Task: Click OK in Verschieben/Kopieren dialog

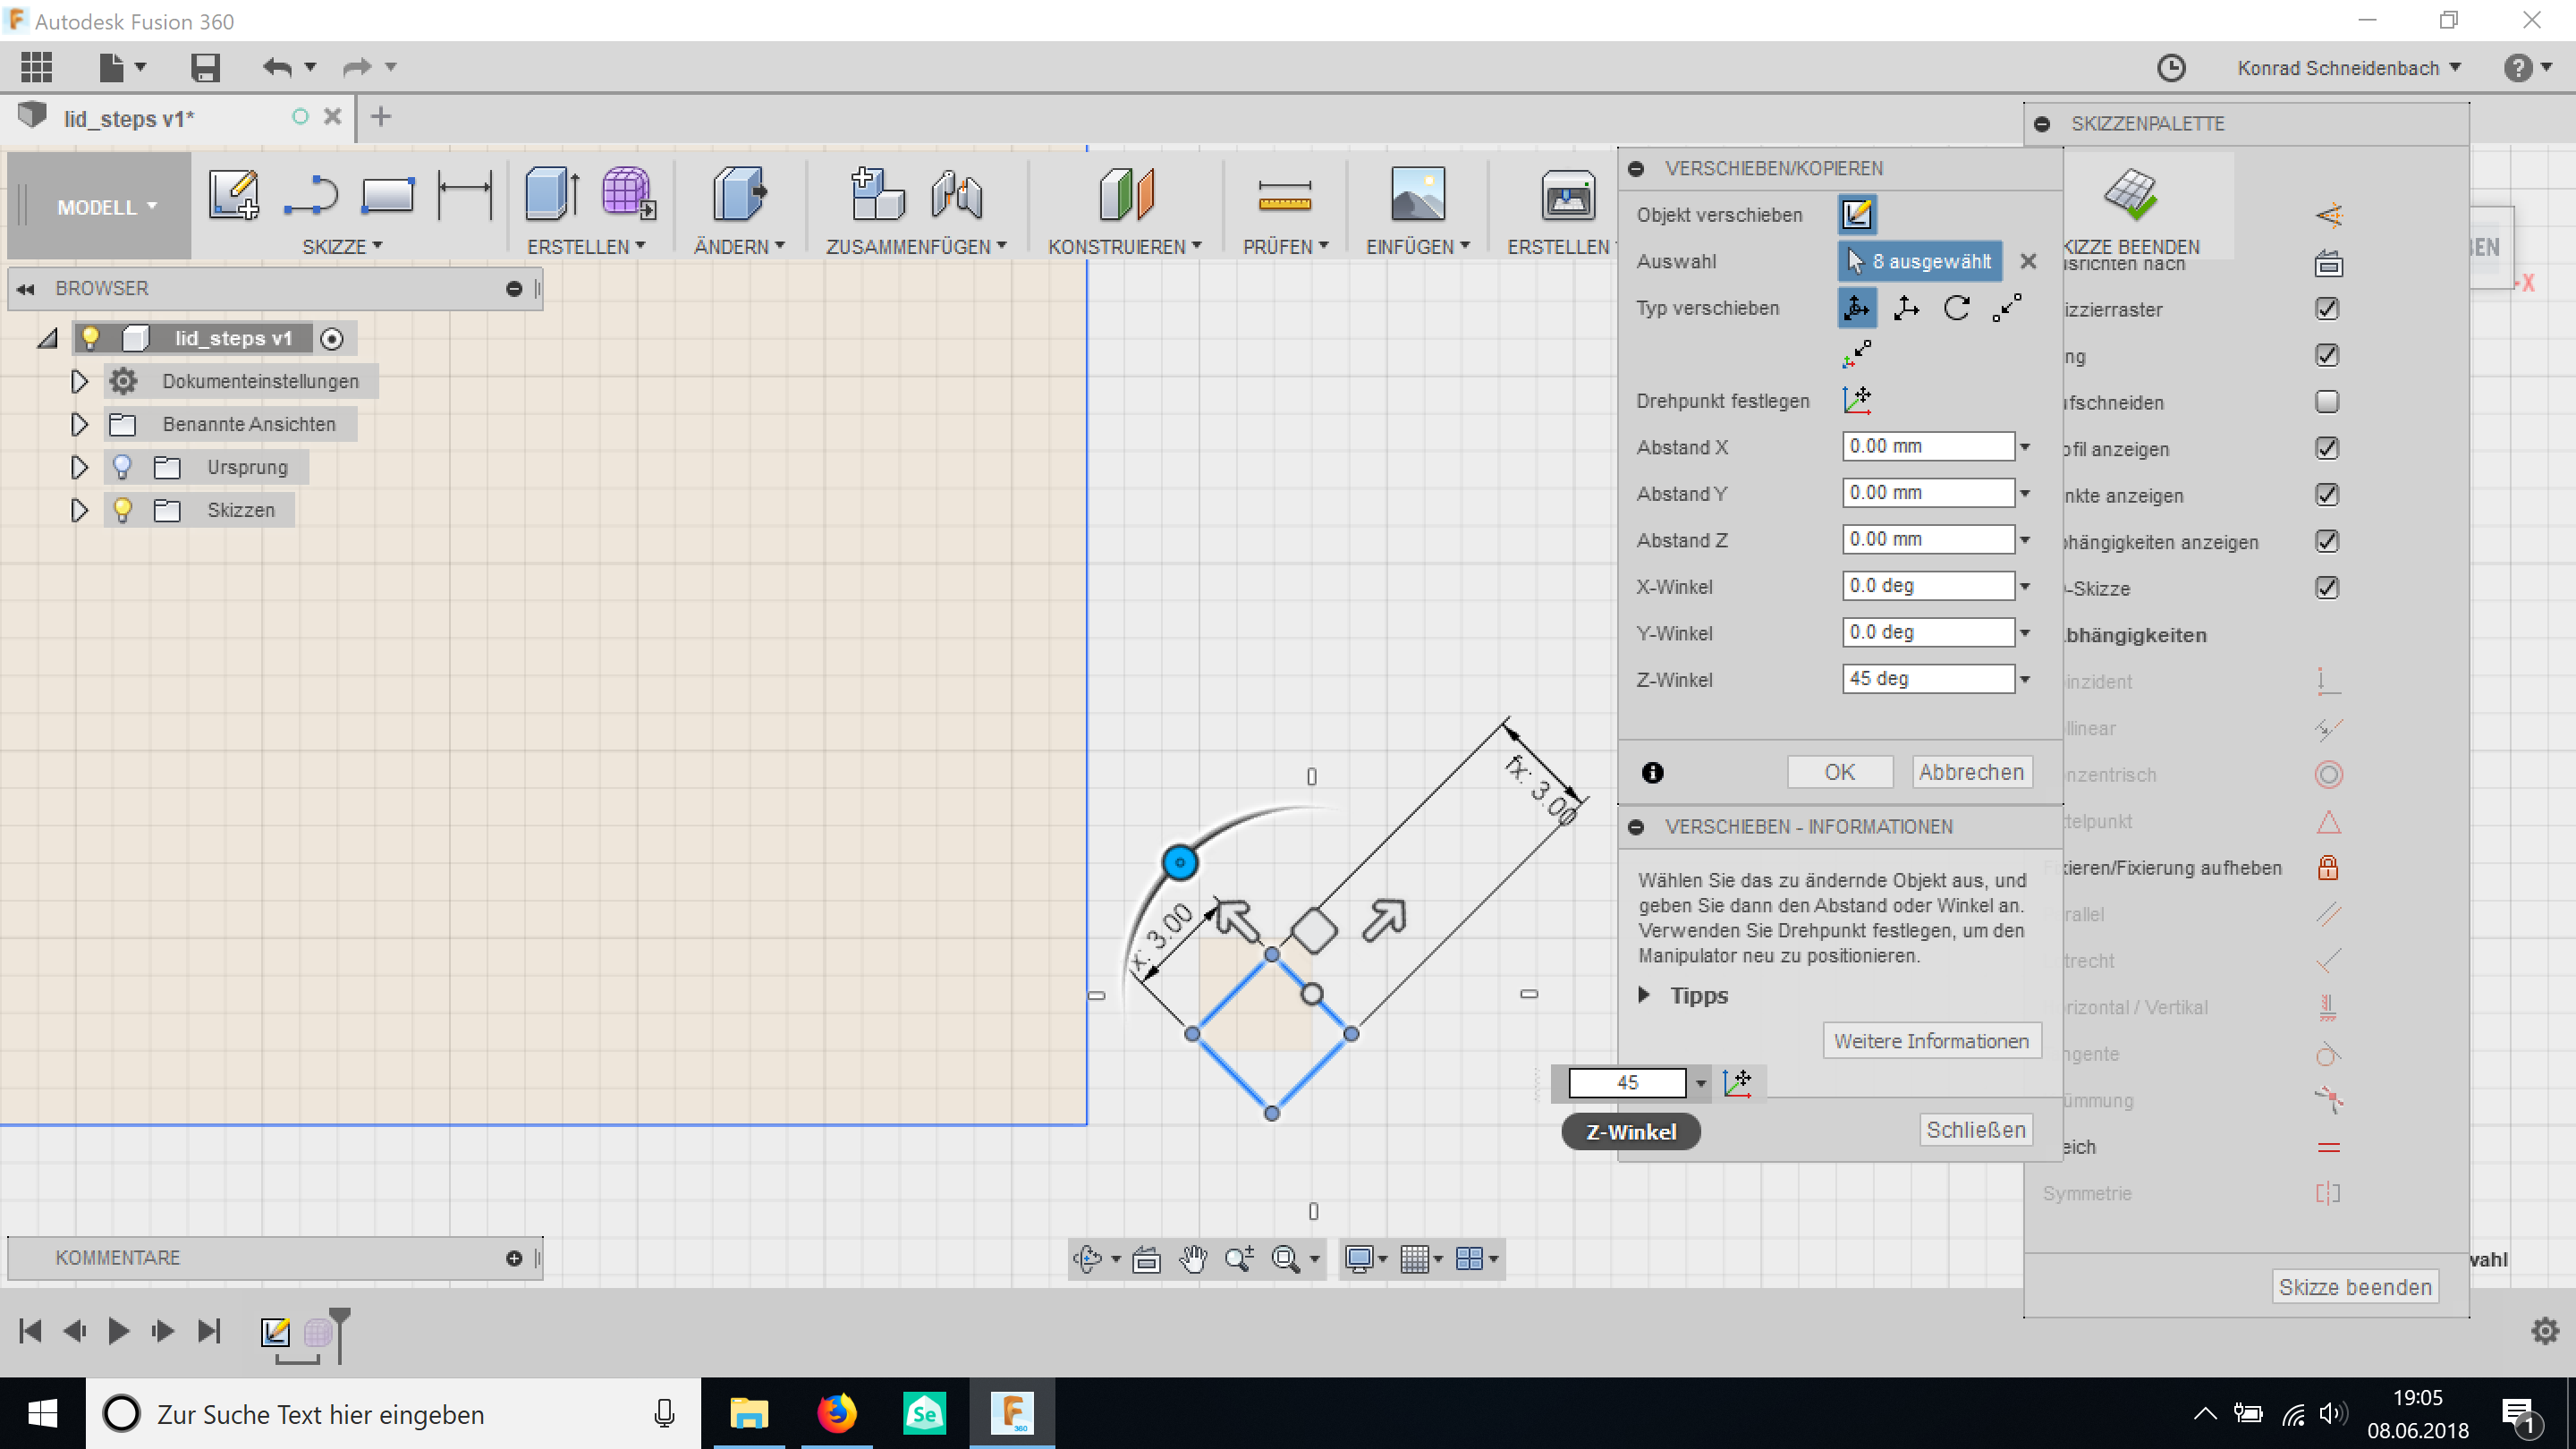Action: tap(1839, 772)
